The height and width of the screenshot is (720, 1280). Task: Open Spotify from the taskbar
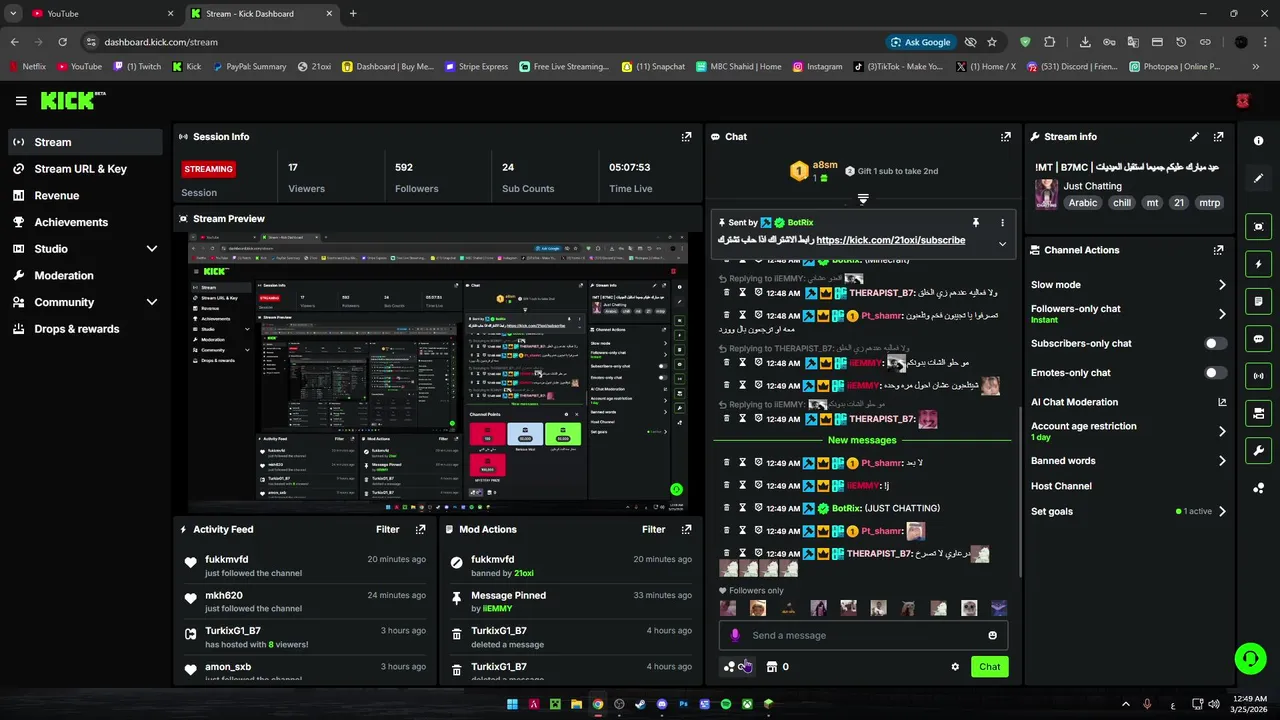[x=726, y=704]
